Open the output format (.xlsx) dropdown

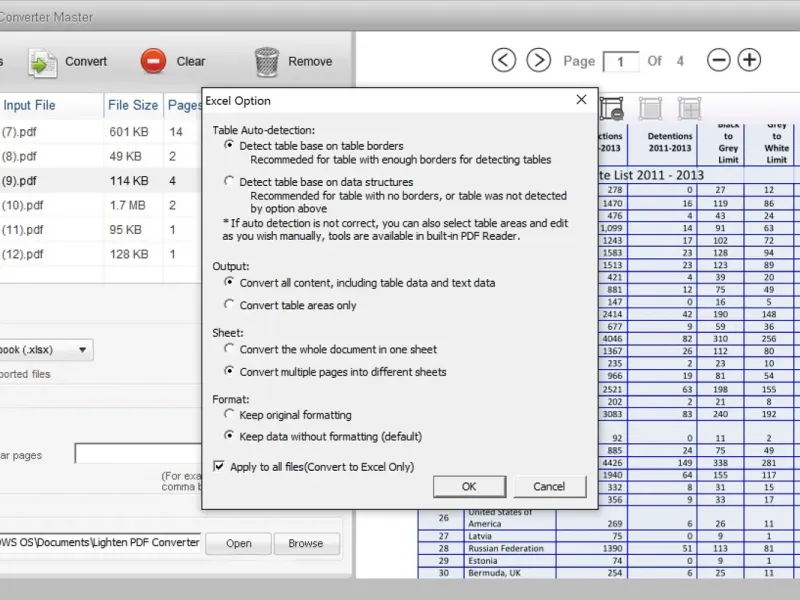click(x=82, y=350)
